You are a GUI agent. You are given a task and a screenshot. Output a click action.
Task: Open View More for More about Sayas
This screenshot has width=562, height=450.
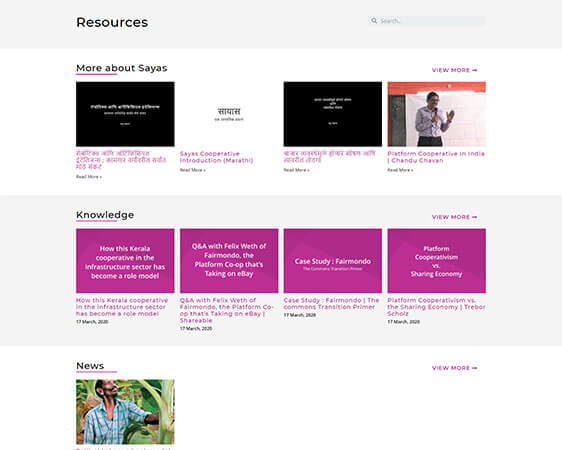pos(454,70)
